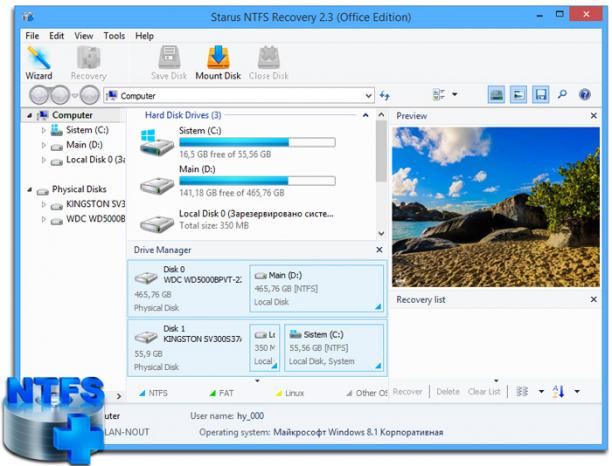
Task: Go back using the first round navigation button
Action: coord(39,95)
